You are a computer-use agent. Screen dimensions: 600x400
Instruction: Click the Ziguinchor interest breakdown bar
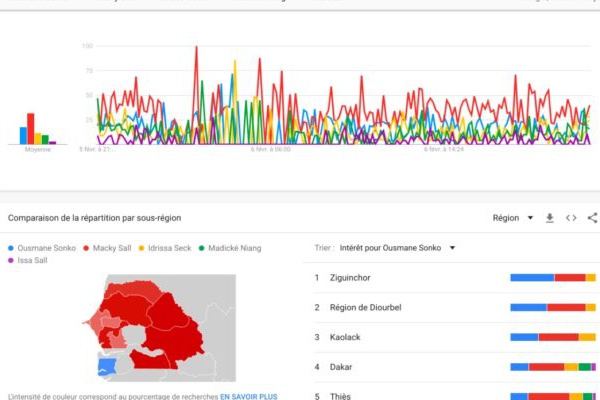coord(553,278)
